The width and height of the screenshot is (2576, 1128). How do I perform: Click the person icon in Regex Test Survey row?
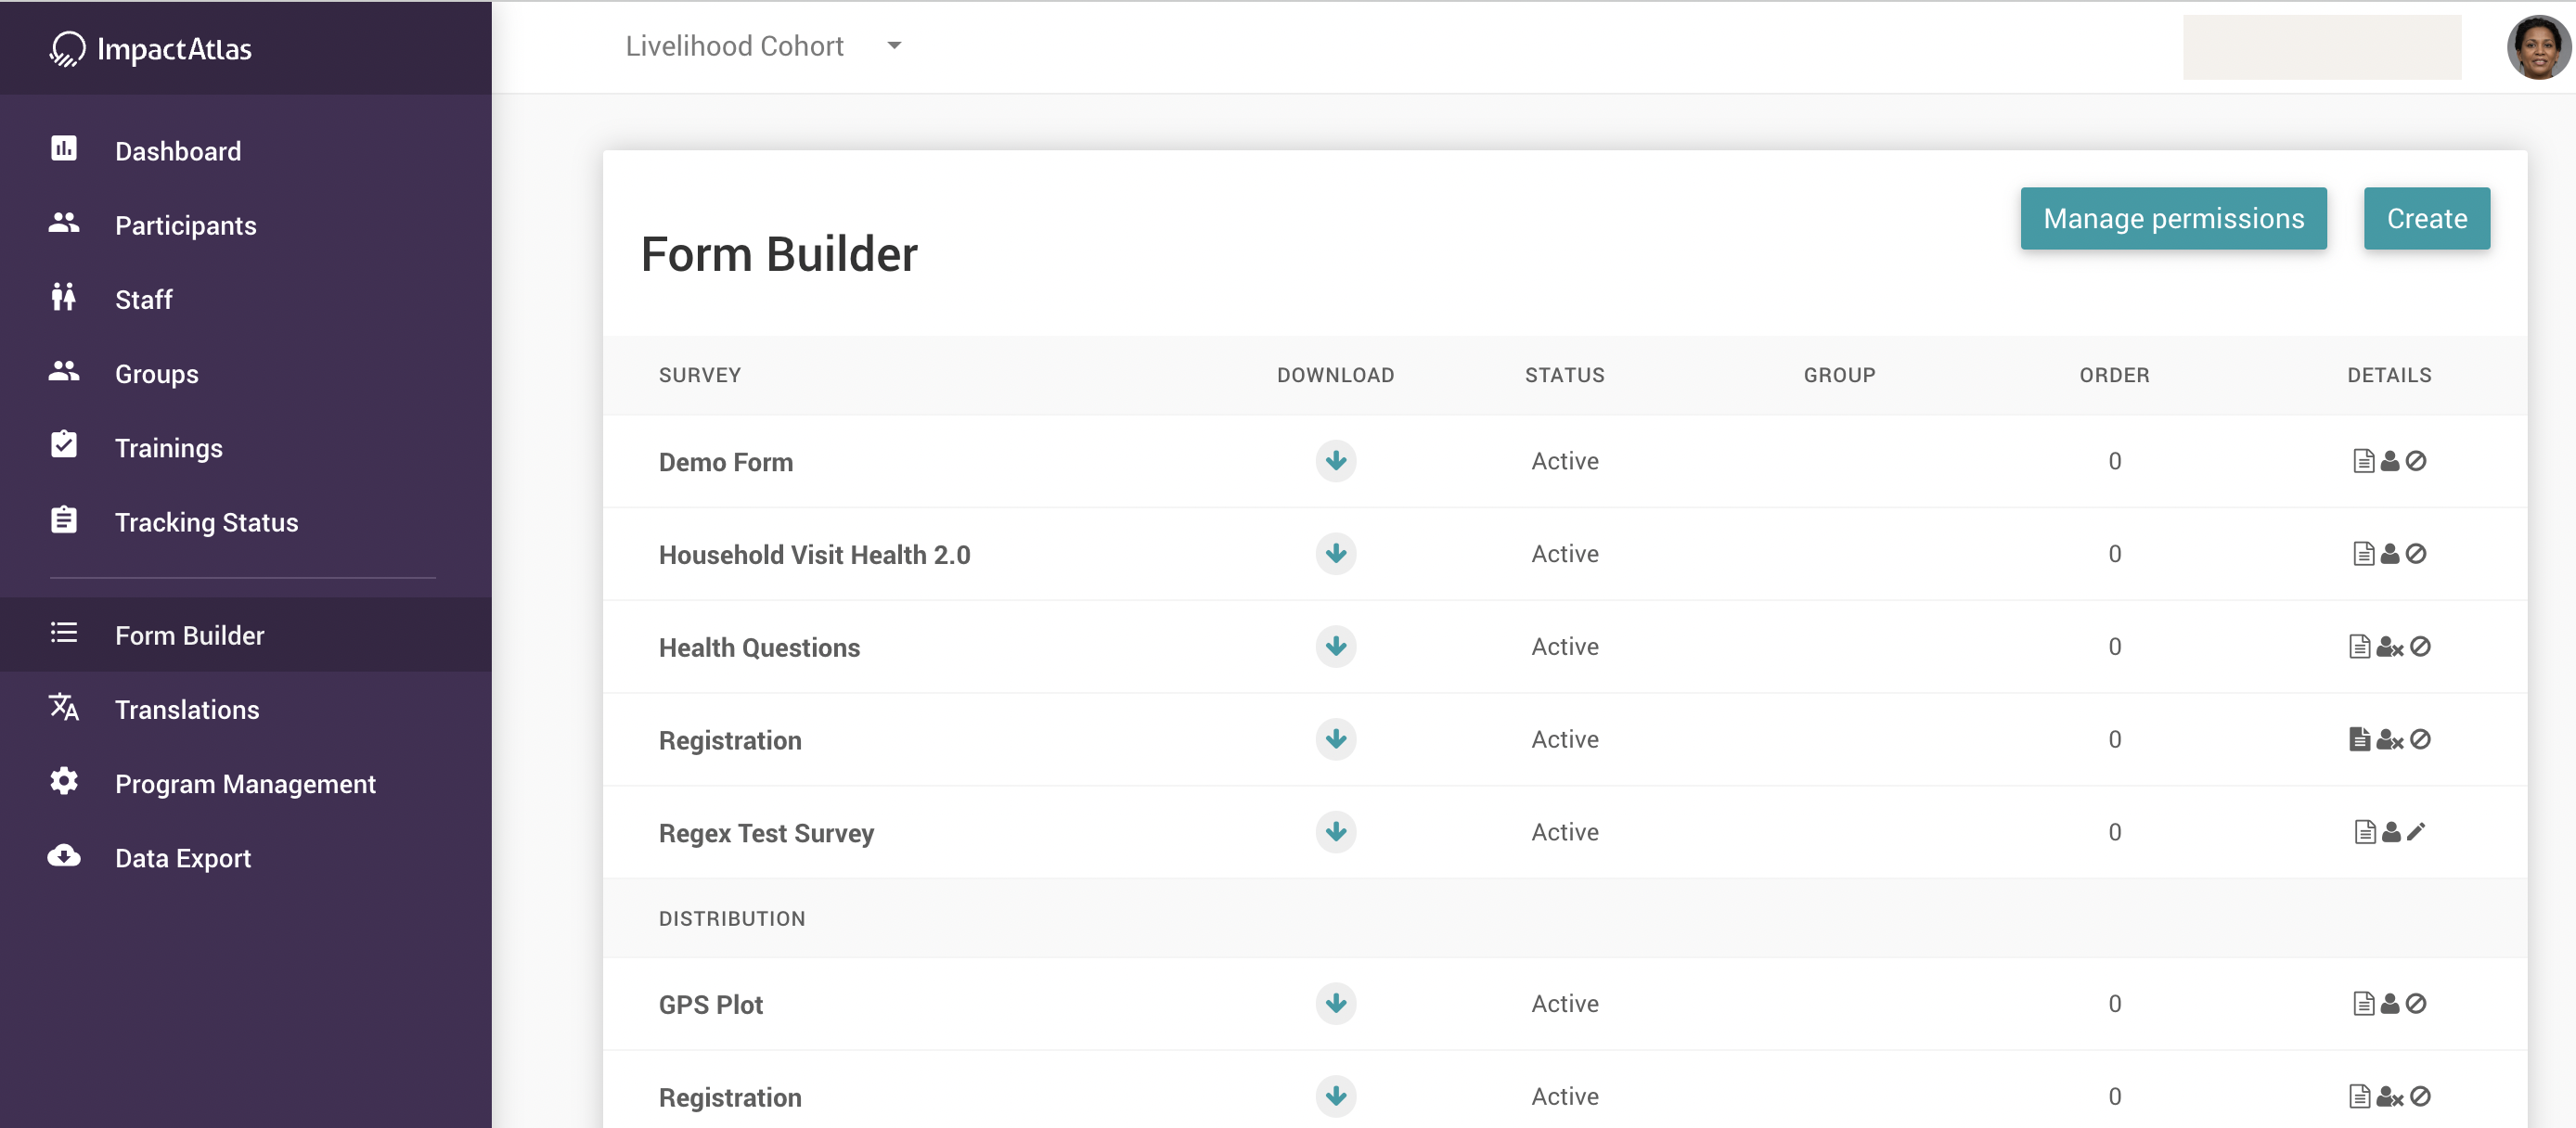coord(2391,832)
